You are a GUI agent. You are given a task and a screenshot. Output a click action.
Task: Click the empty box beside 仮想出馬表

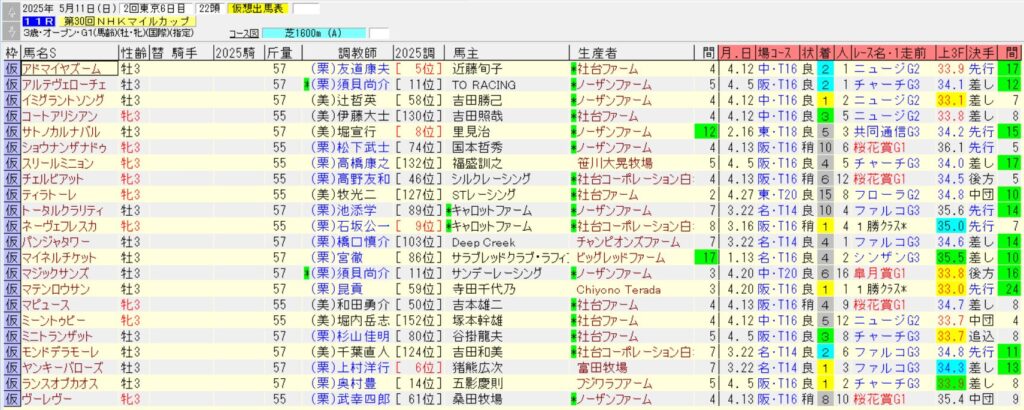point(306,8)
